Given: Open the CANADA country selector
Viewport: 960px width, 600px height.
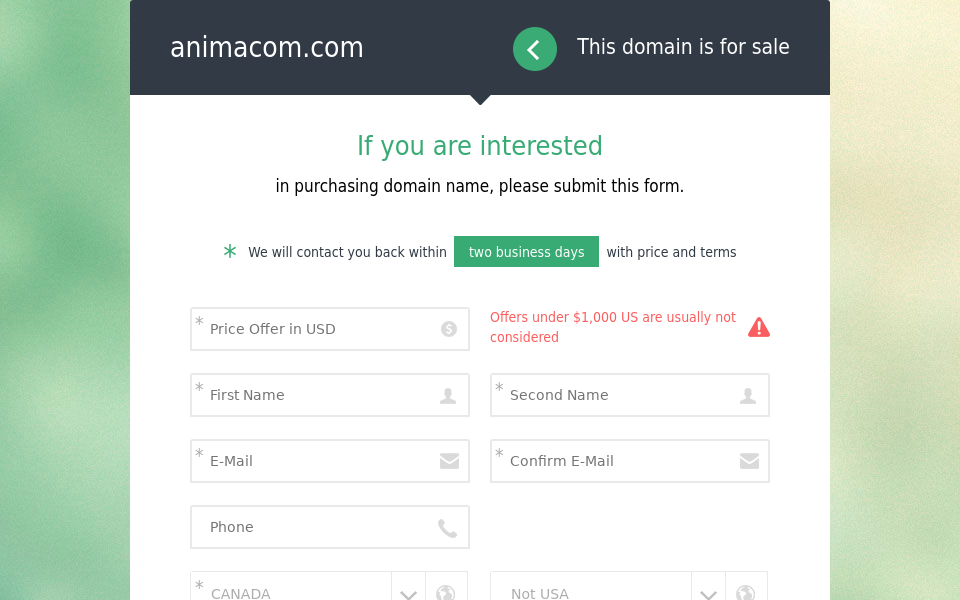Looking at the screenshot, I should 290,592.
